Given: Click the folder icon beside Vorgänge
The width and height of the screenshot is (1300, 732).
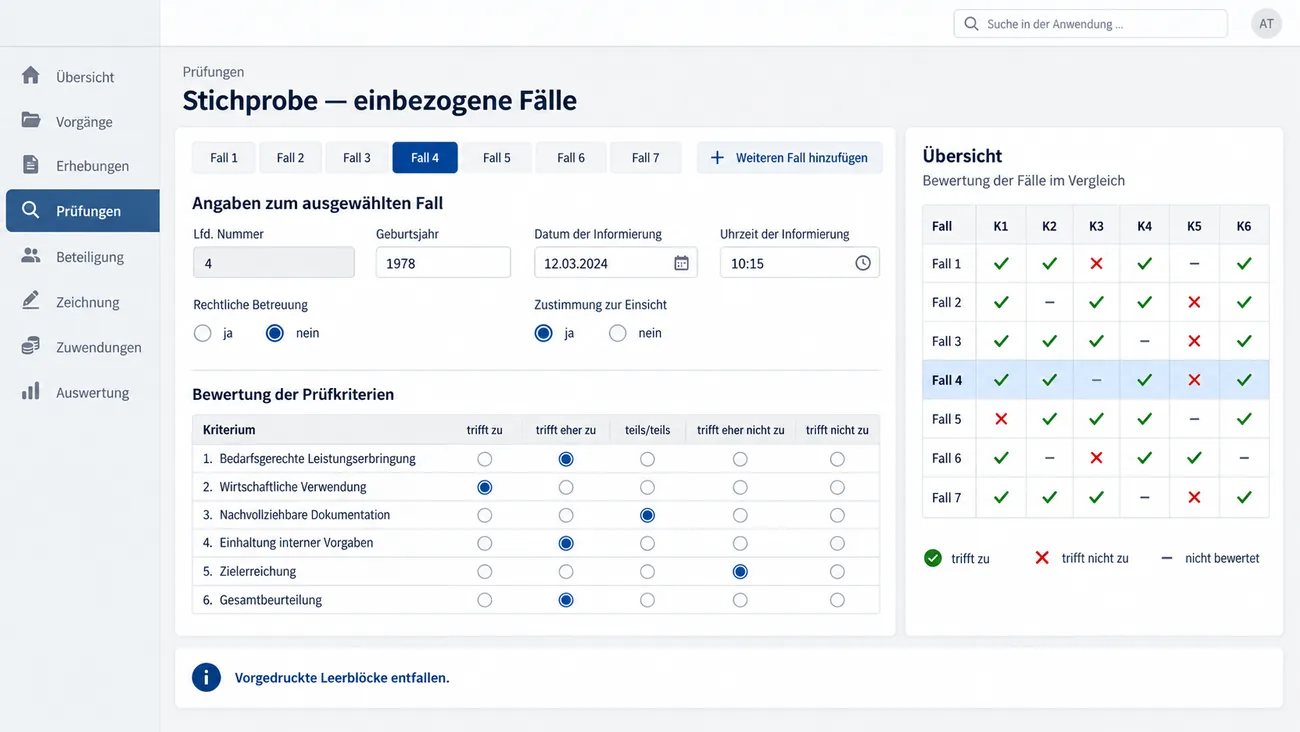Looking at the screenshot, I should [31, 120].
